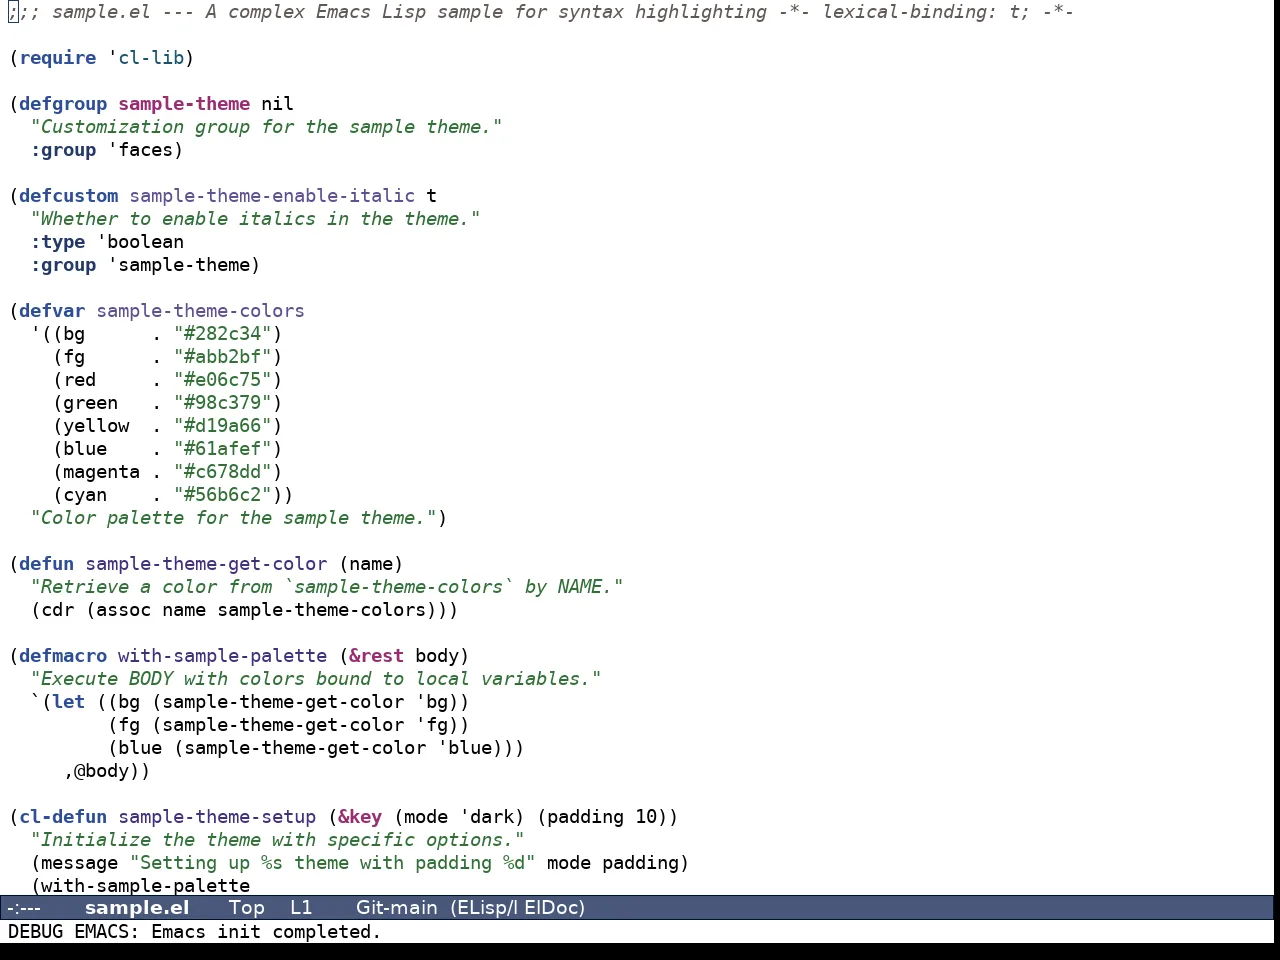The image size is (1280, 960).
Task: Click the 'defmacro' keyword
Action: pyautogui.click(x=63, y=656)
